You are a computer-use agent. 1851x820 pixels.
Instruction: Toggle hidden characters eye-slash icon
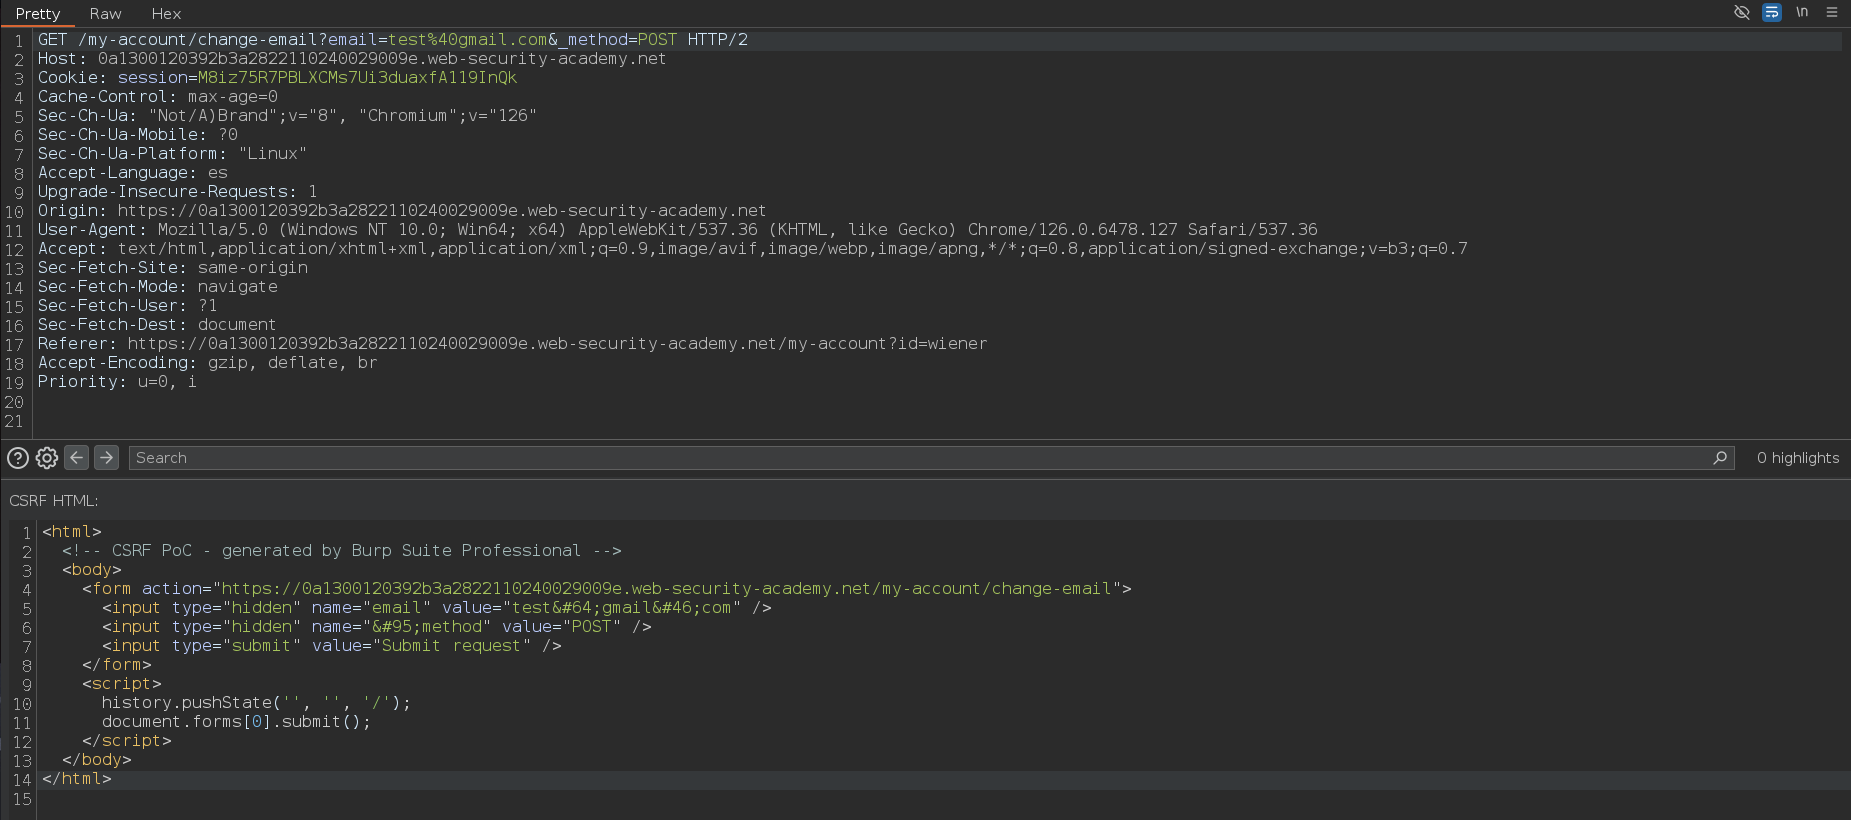1741,12
